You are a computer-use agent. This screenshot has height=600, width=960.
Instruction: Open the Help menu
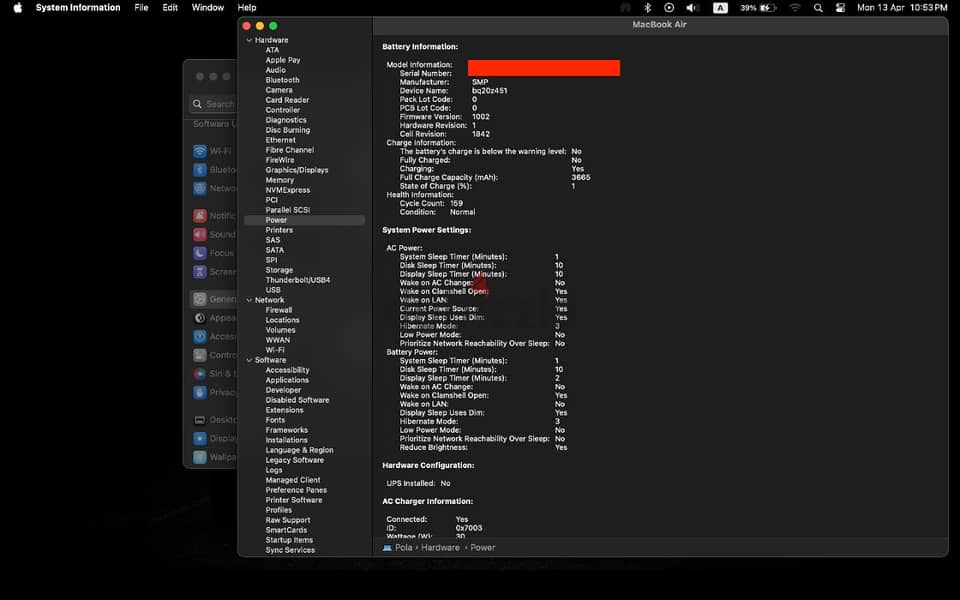pyautogui.click(x=247, y=7)
